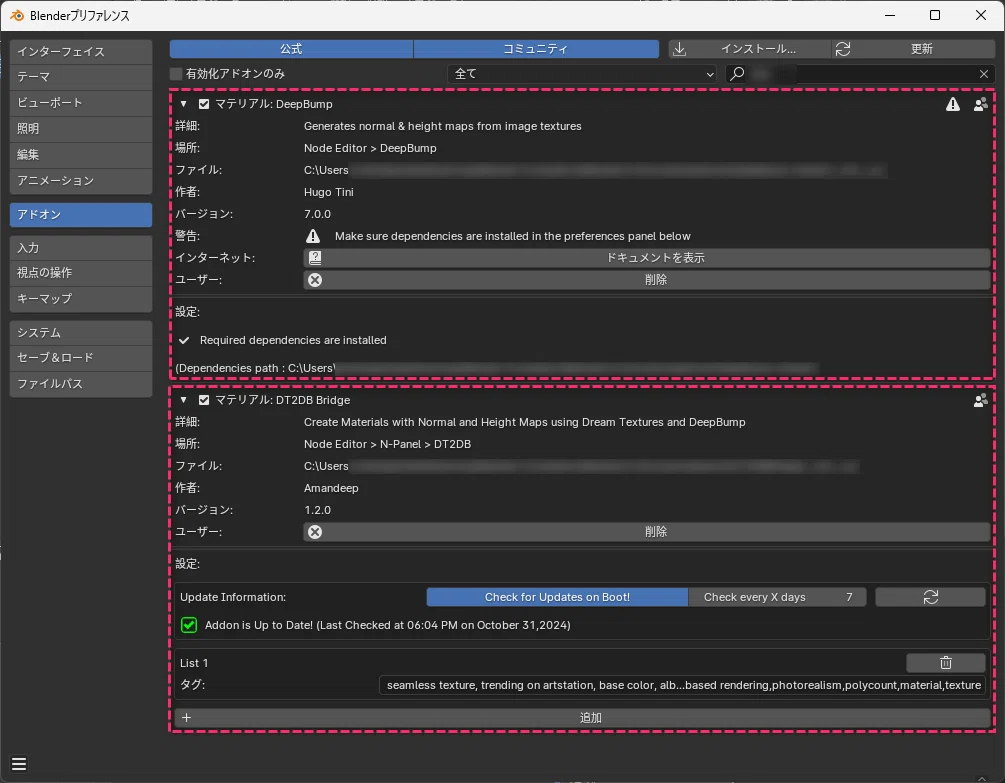1005x783 pixels.
Task: Click ドキュメントを表示 for DeepBump
Action: point(647,258)
